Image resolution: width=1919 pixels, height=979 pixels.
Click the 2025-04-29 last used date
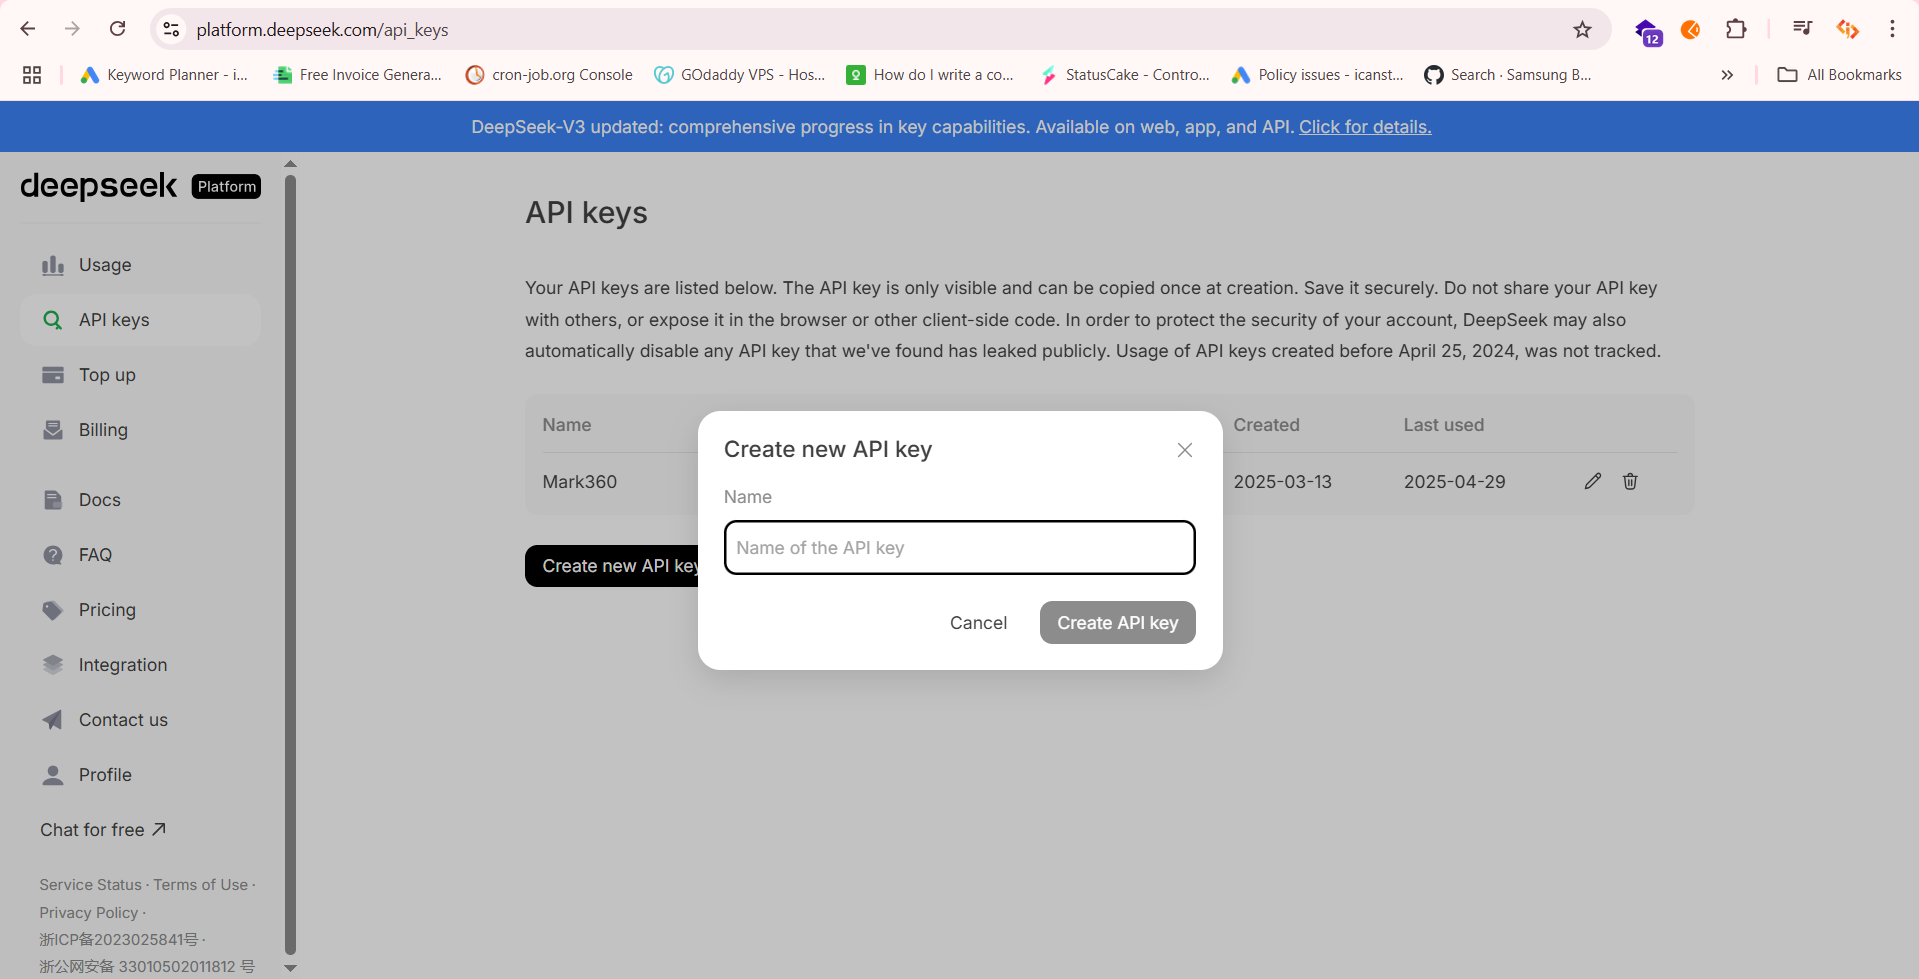click(1455, 482)
